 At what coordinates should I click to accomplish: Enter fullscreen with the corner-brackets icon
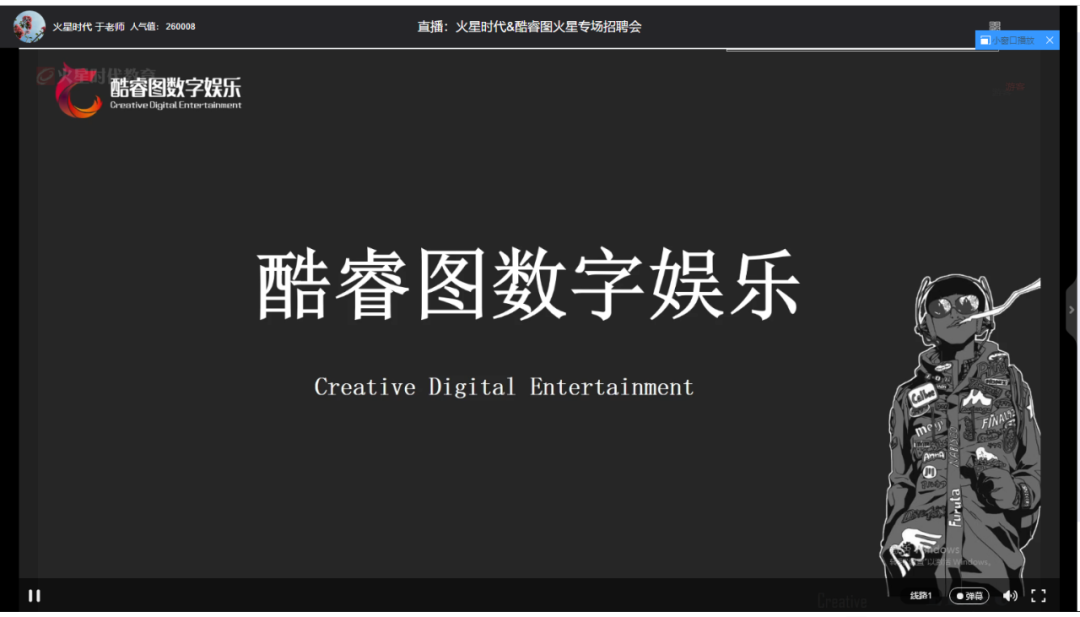[x=1038, y=596]
